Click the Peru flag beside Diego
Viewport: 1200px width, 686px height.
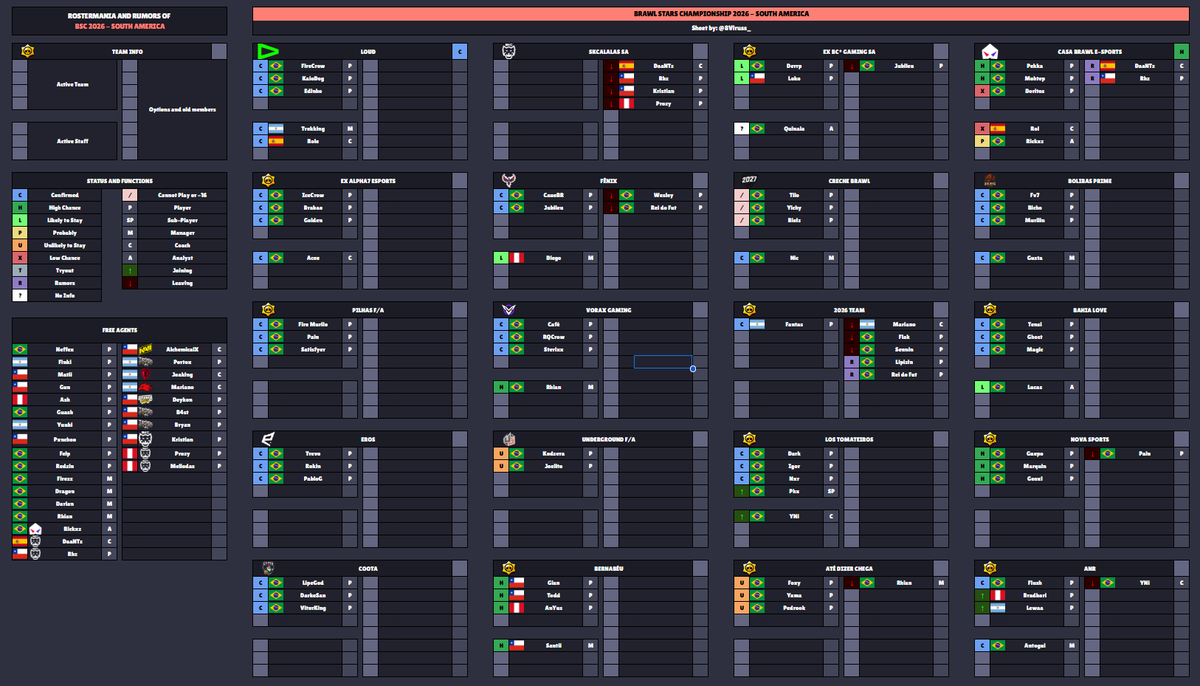coord(517,258)
